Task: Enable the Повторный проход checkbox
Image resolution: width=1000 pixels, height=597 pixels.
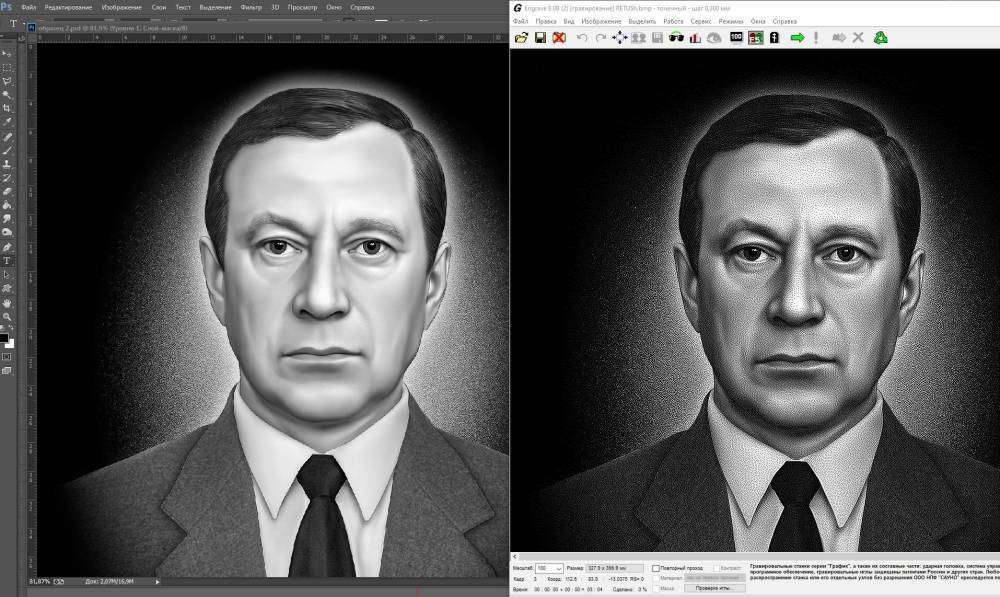Action: click(657, 568)
